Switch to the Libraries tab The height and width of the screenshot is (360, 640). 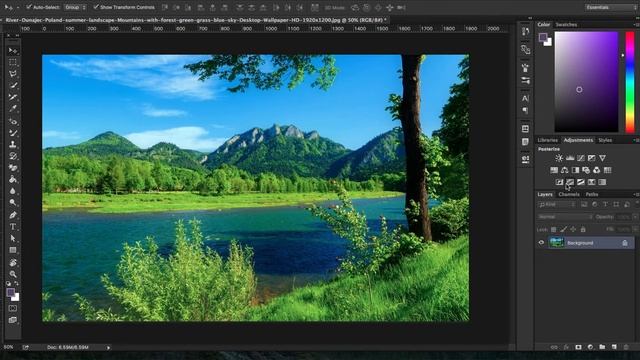(x=547, y=140)
